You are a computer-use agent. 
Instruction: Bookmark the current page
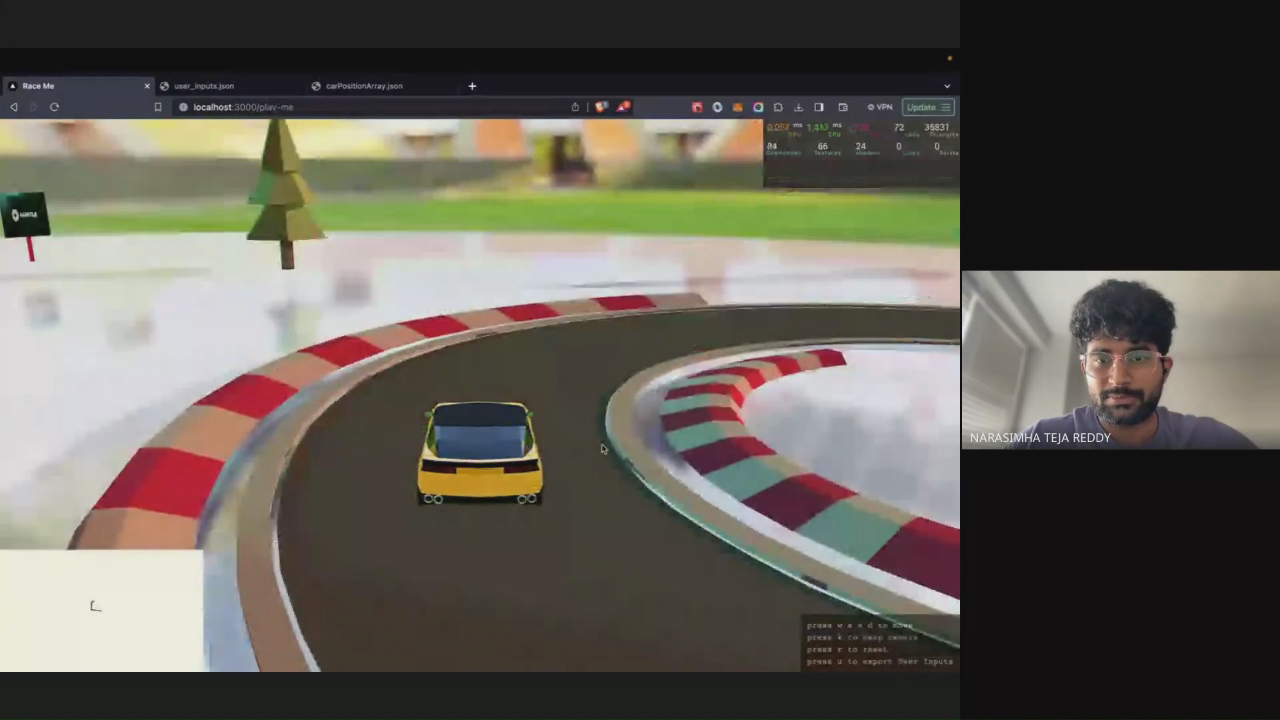pos(157,107)
